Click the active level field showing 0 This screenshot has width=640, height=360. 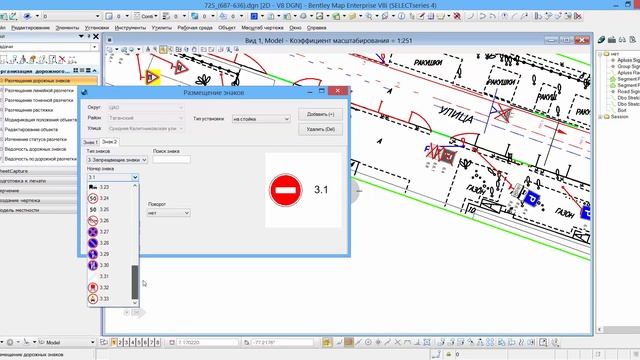[x=70, y=16]
